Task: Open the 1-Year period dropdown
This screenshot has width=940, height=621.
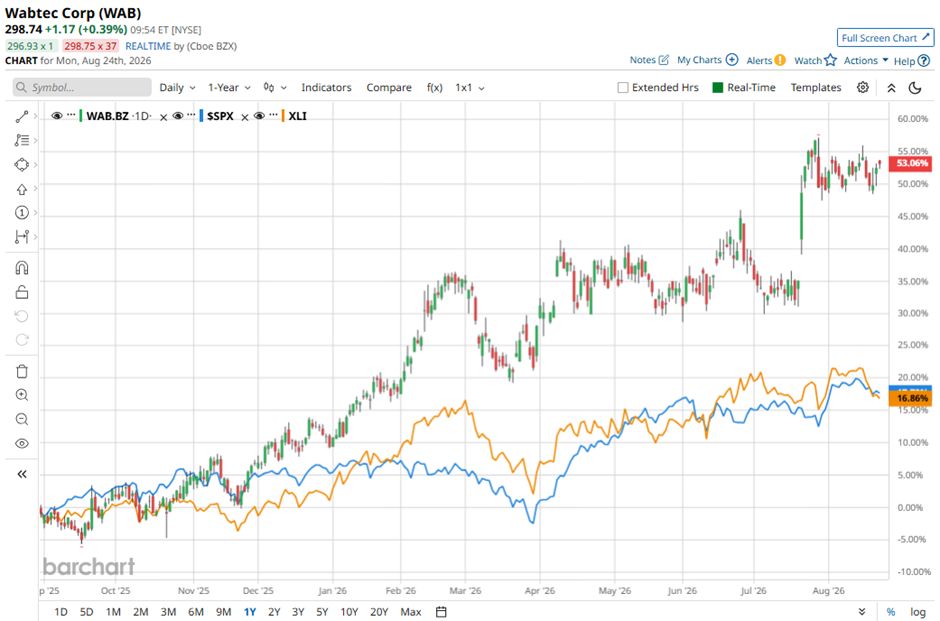Action: click(229, 88)
